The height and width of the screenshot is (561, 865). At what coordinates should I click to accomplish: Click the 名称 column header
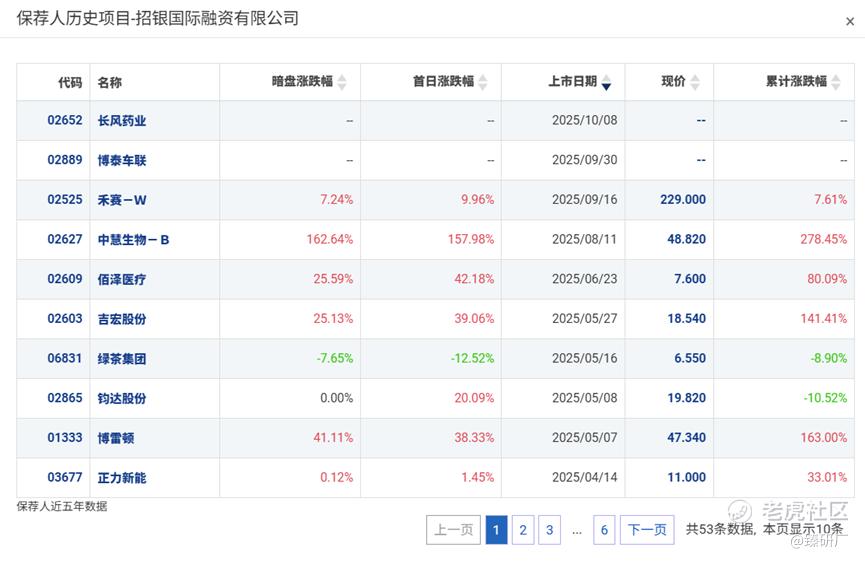[x=110, y=83]
